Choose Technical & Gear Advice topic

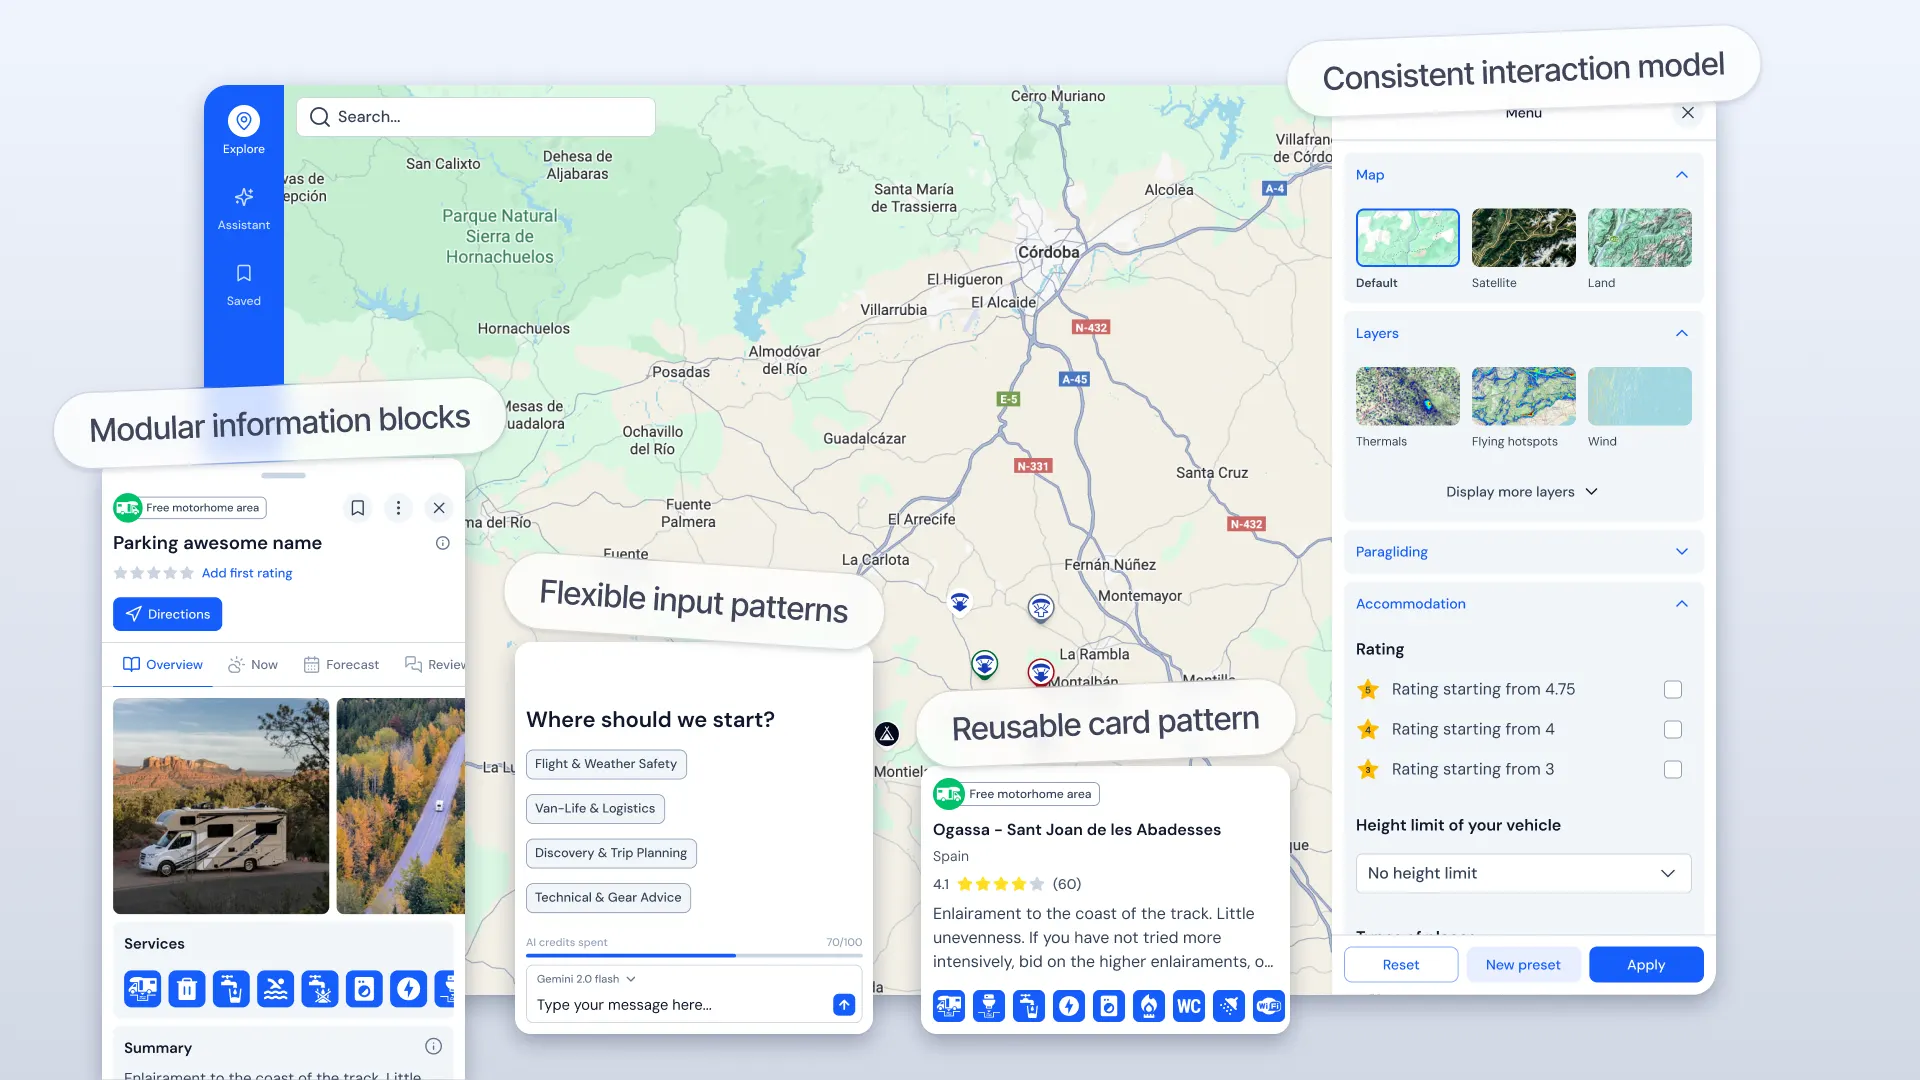(x=608, y=898)
